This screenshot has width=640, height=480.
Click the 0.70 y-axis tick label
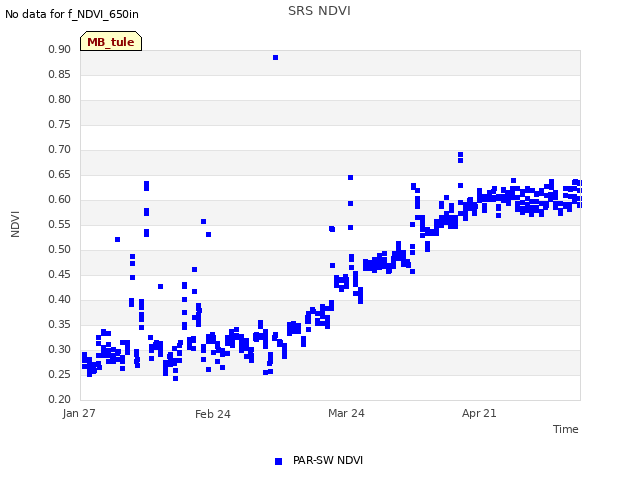(59, 149)
